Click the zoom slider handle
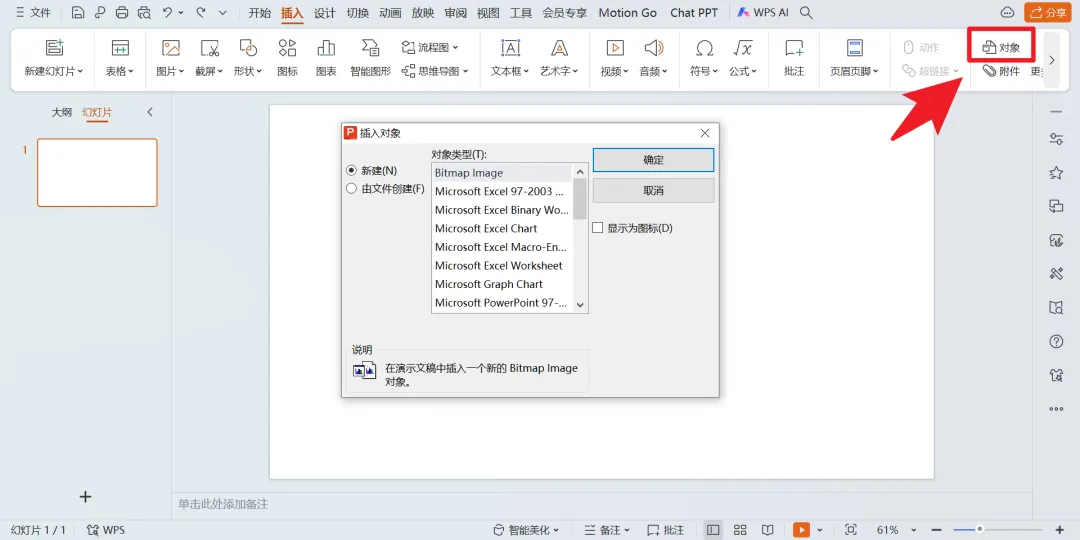This screenshot has height=540, width=1080. click(x=979, y=529)
